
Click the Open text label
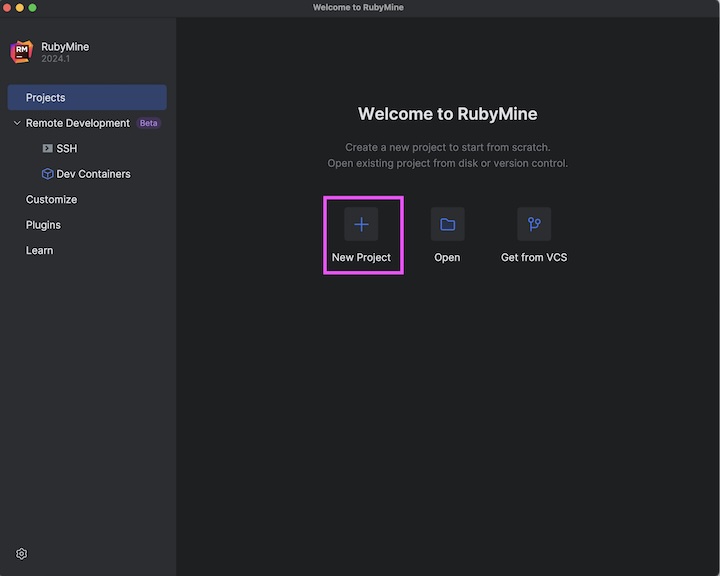click(x=447, y=258)
